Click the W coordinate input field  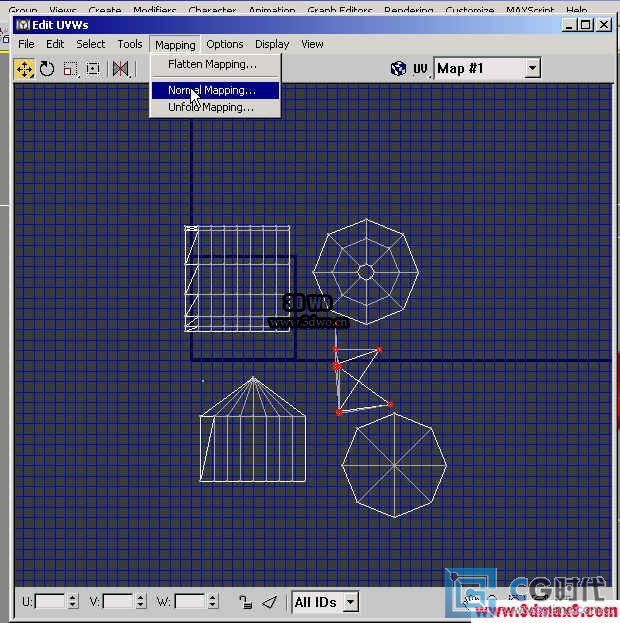point(190,602)
